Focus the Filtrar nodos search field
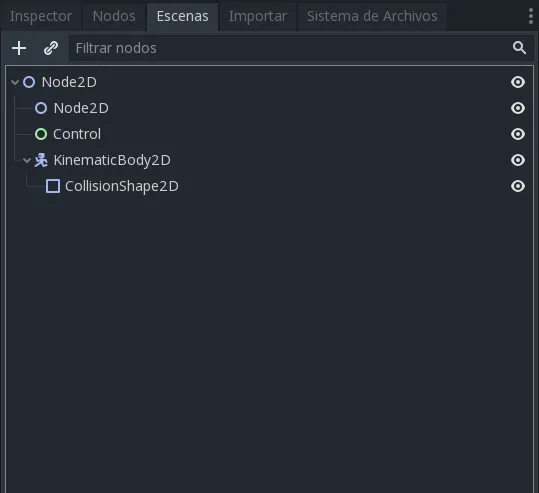 point(290,48)
